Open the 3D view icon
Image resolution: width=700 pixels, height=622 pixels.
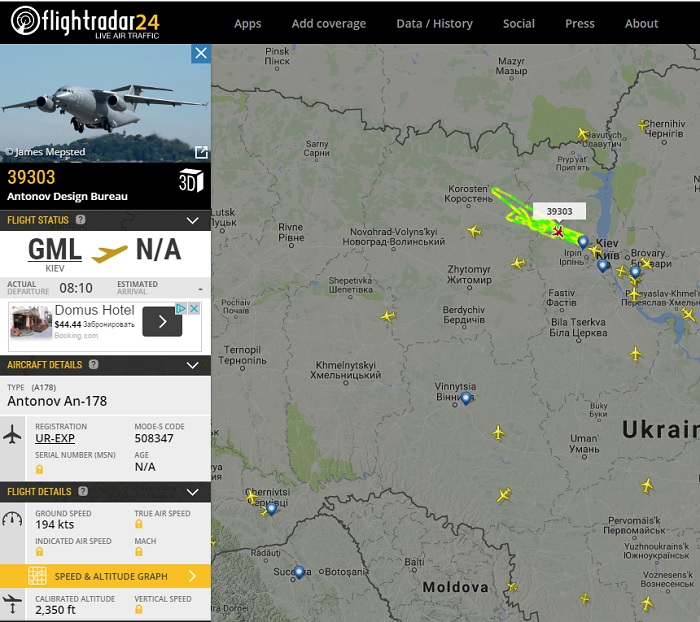point(191,180)
